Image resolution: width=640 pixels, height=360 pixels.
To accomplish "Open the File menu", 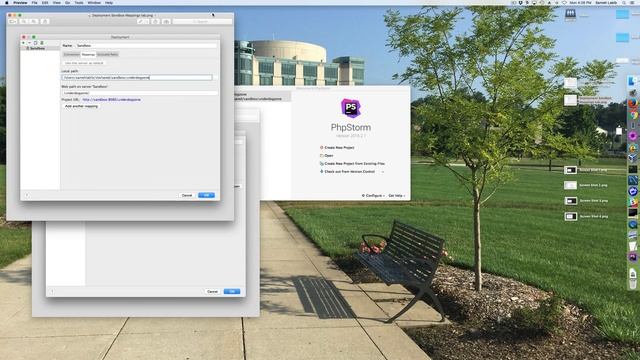I will click(x=34, y=2).
